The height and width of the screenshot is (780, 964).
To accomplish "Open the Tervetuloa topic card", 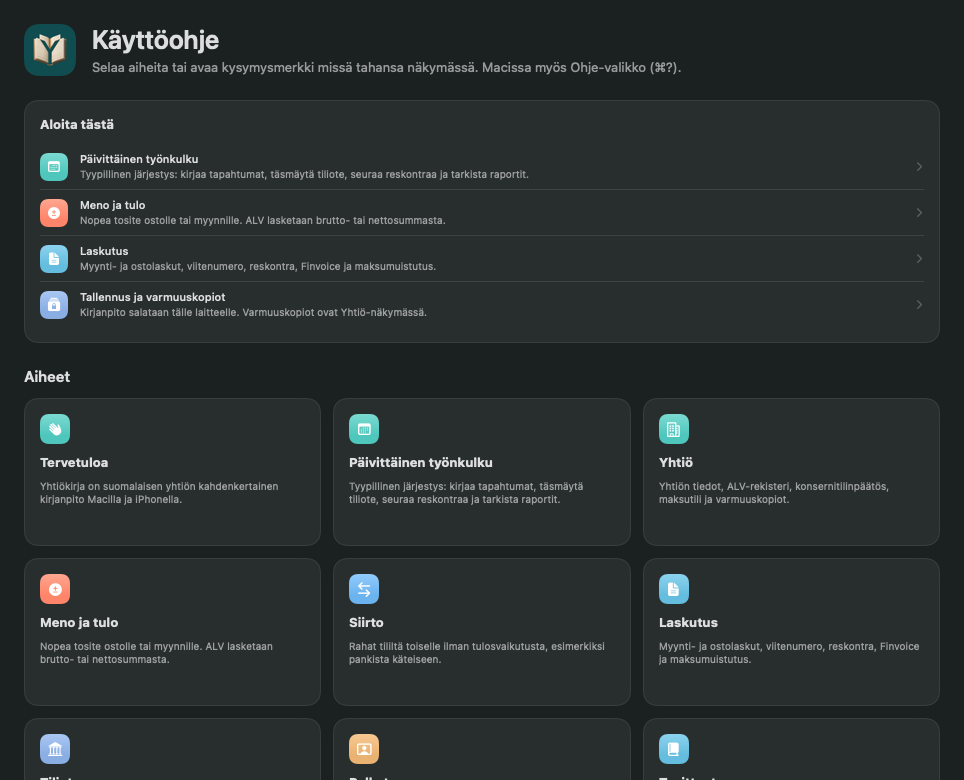I will [172, 471].
